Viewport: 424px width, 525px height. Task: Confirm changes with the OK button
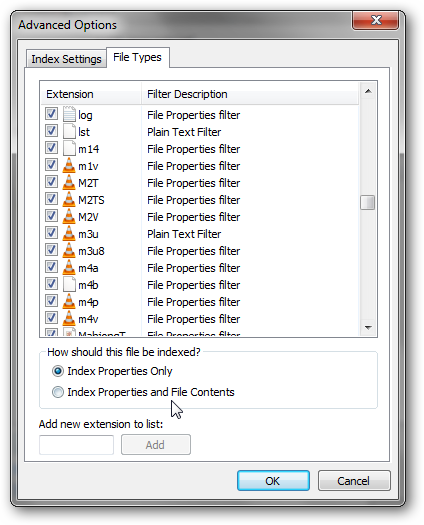[273, 481]
